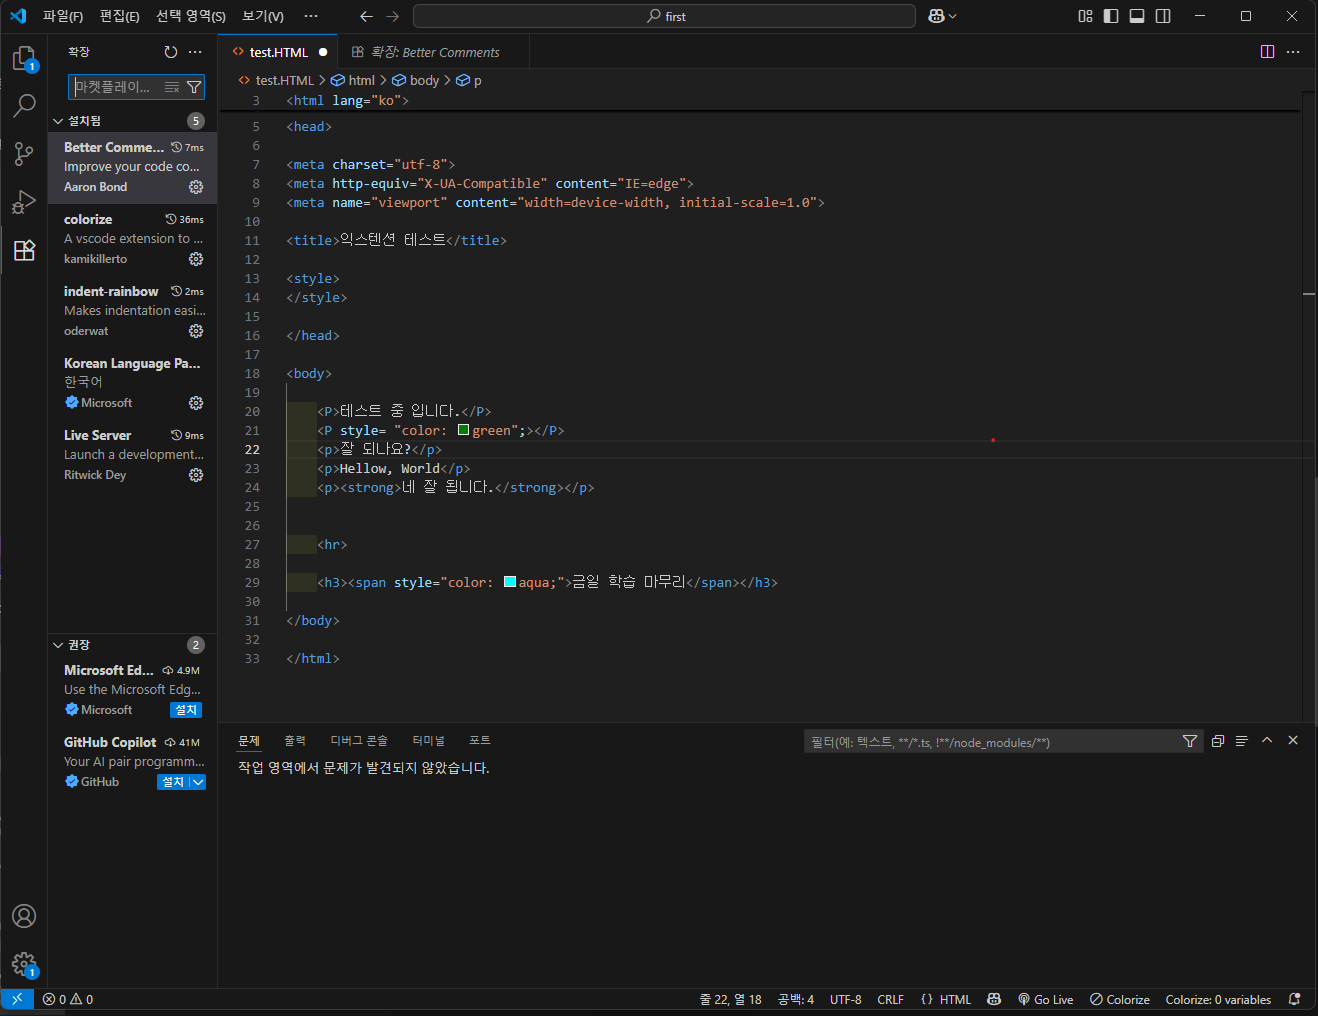
Task: Open the Run and Debug view
Action: (24, 202)
